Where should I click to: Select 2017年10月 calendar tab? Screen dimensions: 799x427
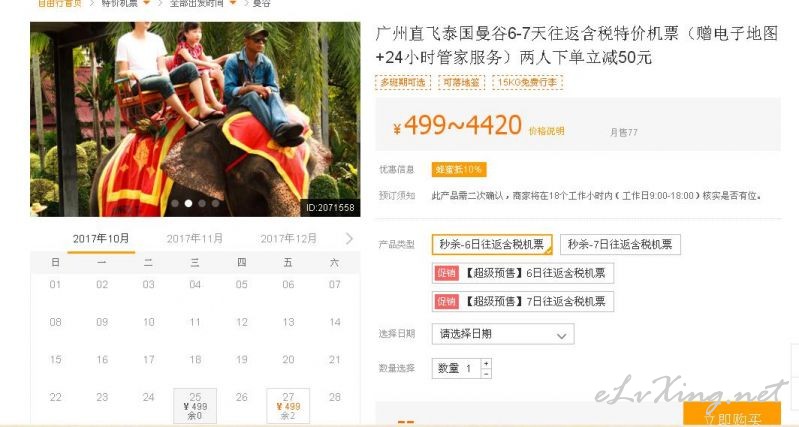(x=101, y=238)
